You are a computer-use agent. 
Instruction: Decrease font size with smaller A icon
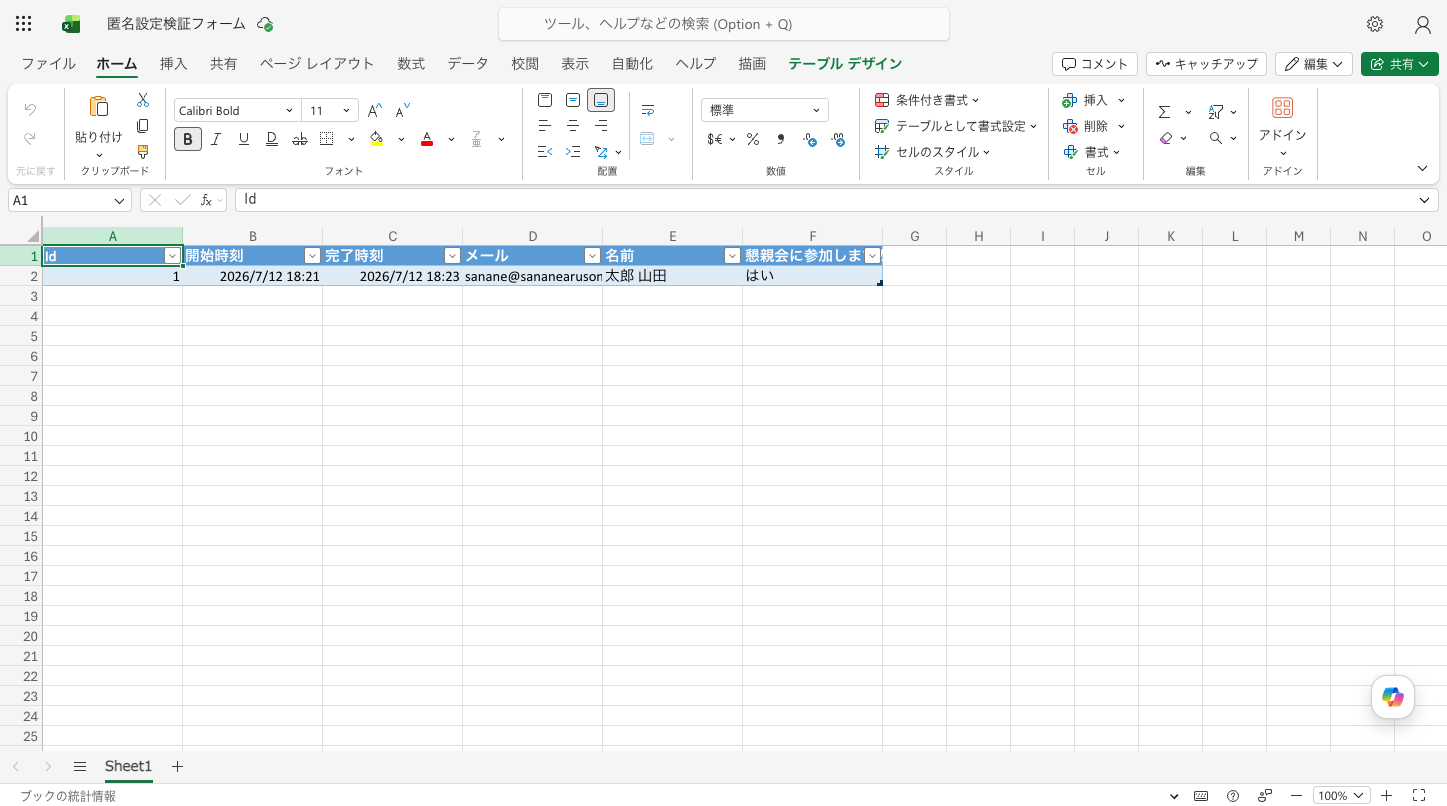(403, 111)
